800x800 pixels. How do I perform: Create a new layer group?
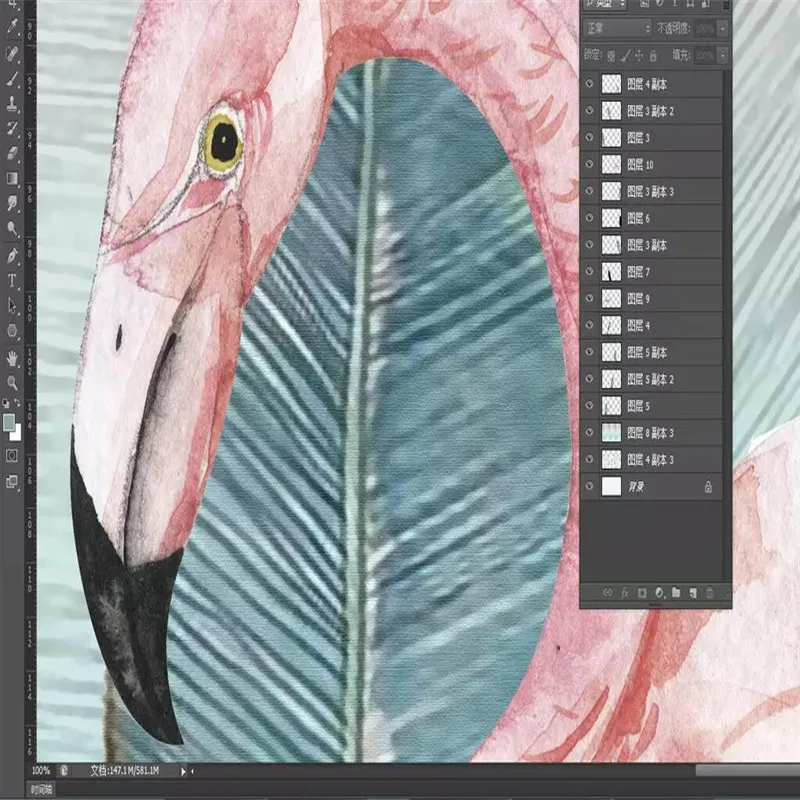(676, 592)
